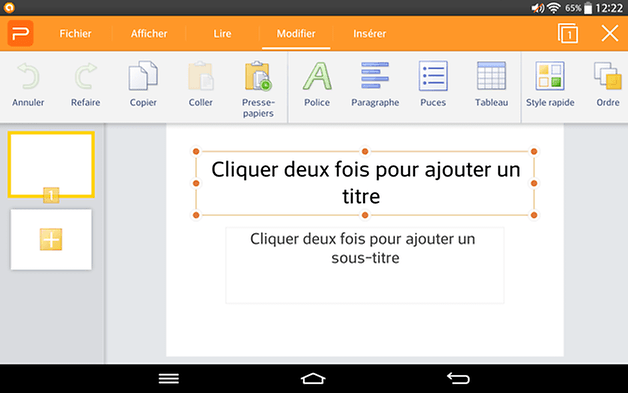Close the document with the X button
The image size is (628, 393).
point(610,33)
